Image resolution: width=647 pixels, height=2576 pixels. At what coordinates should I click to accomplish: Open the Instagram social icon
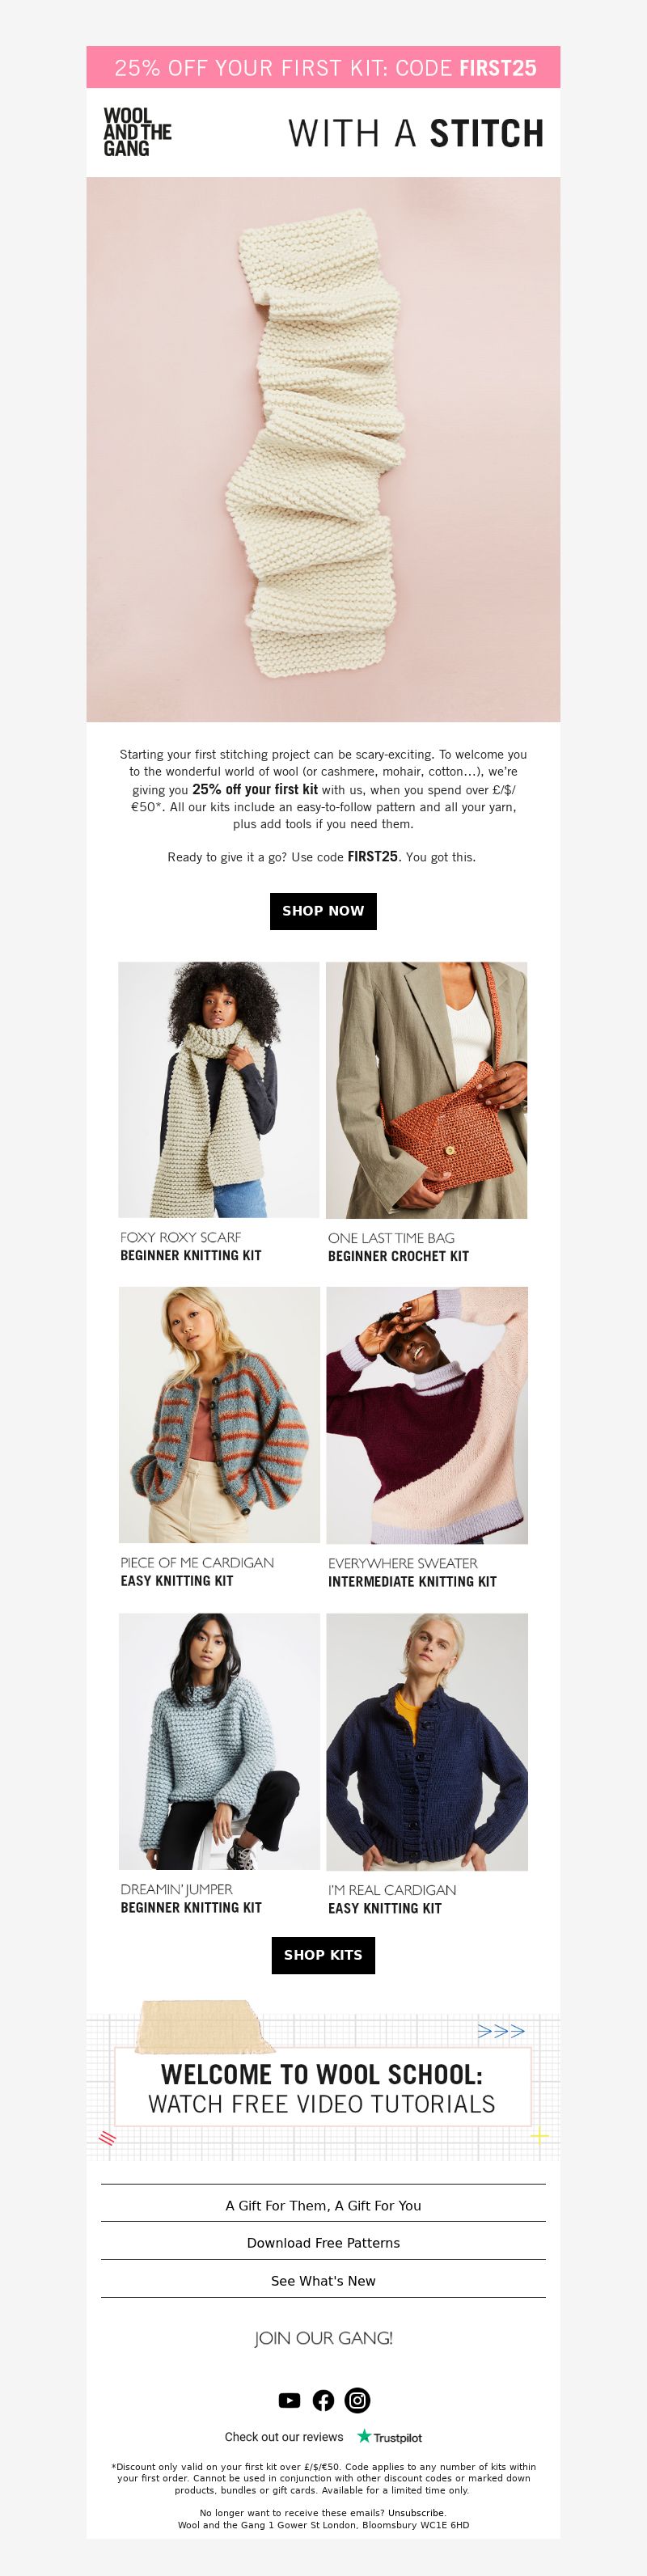(x=357, y=2400)
